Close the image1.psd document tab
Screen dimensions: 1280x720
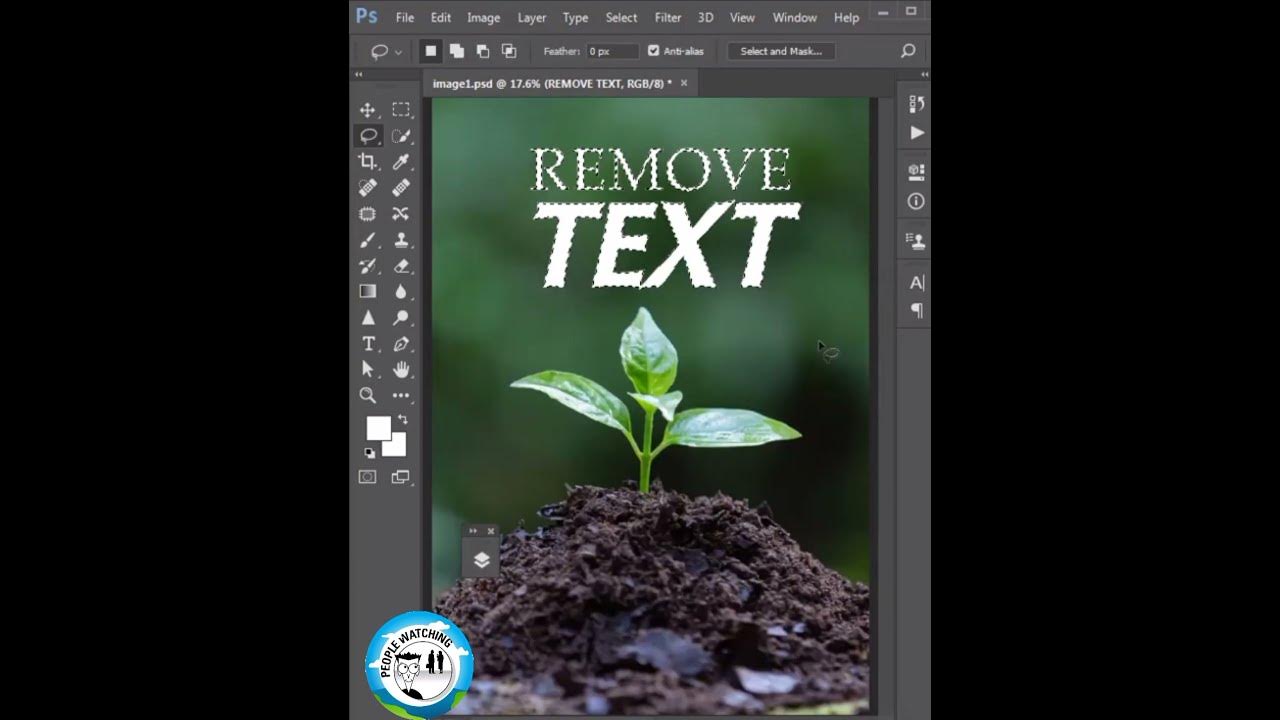[x=684, y=84]
